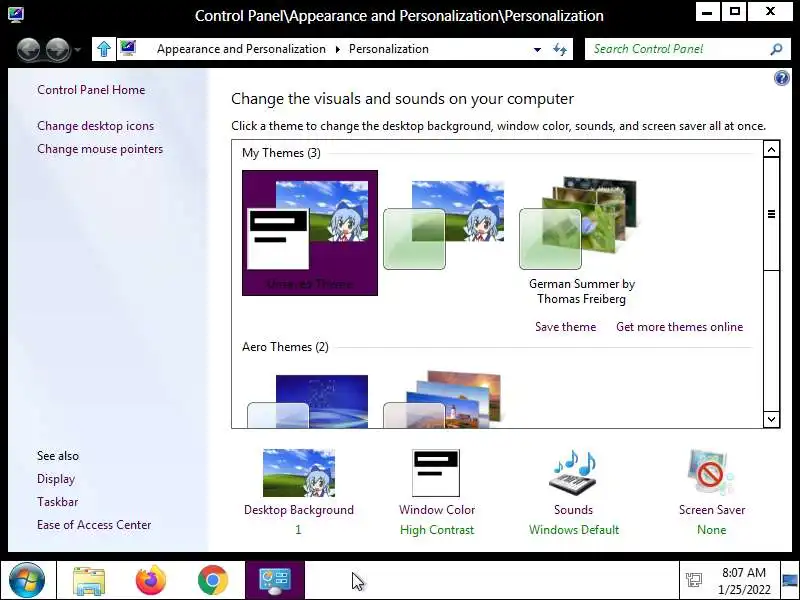The width and height of the screenshot is (800, 600).
Task: Open Change mouse pointers link
Action: tap(100, 149)
